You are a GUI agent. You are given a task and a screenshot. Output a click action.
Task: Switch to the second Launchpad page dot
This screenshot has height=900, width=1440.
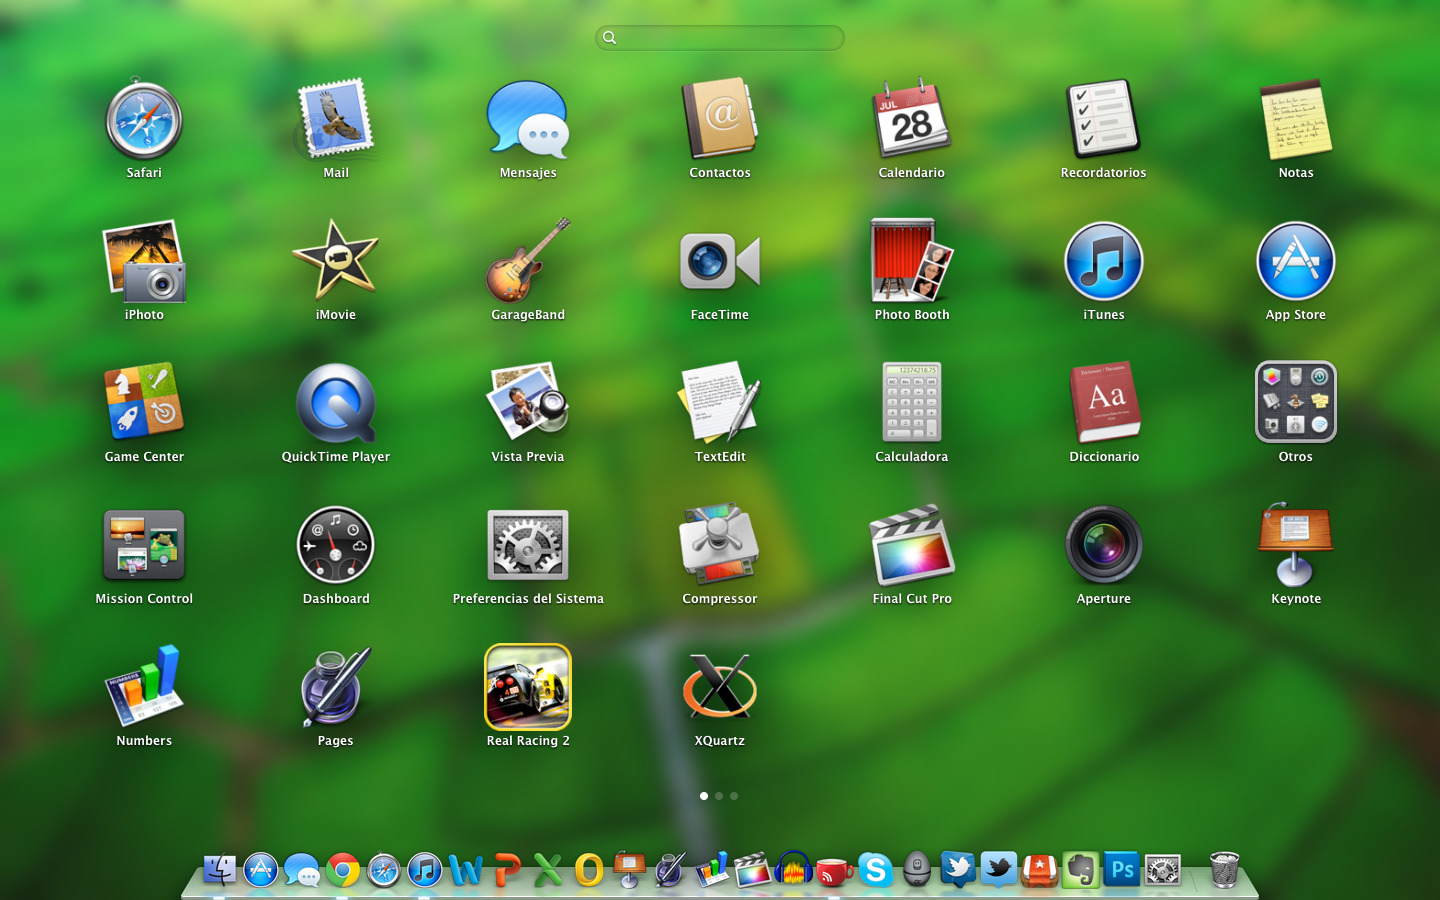coord(719,796)
